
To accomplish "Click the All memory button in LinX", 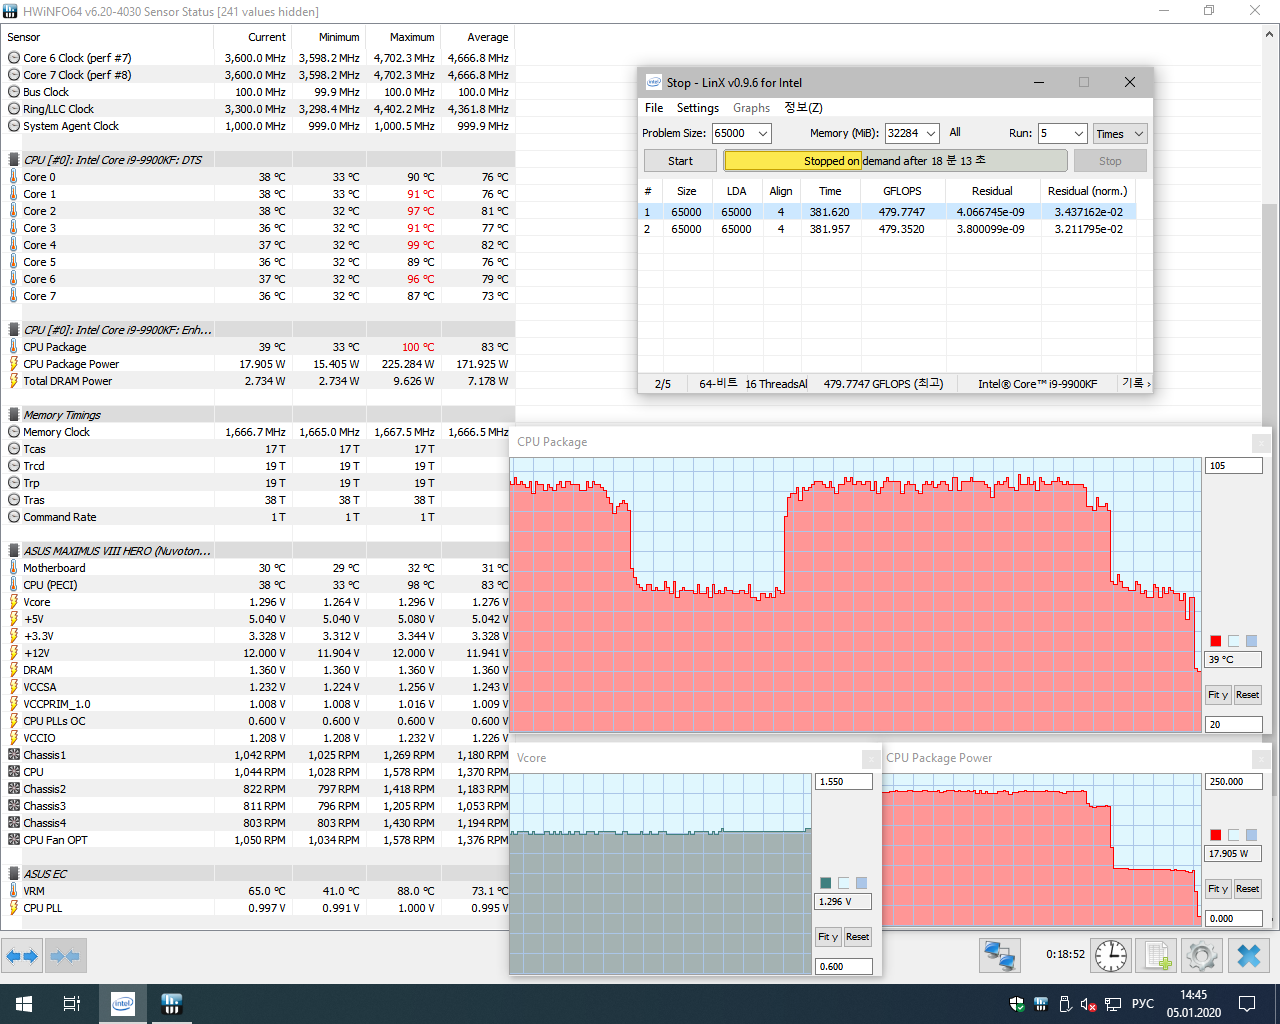I will (x=955, y=132).
